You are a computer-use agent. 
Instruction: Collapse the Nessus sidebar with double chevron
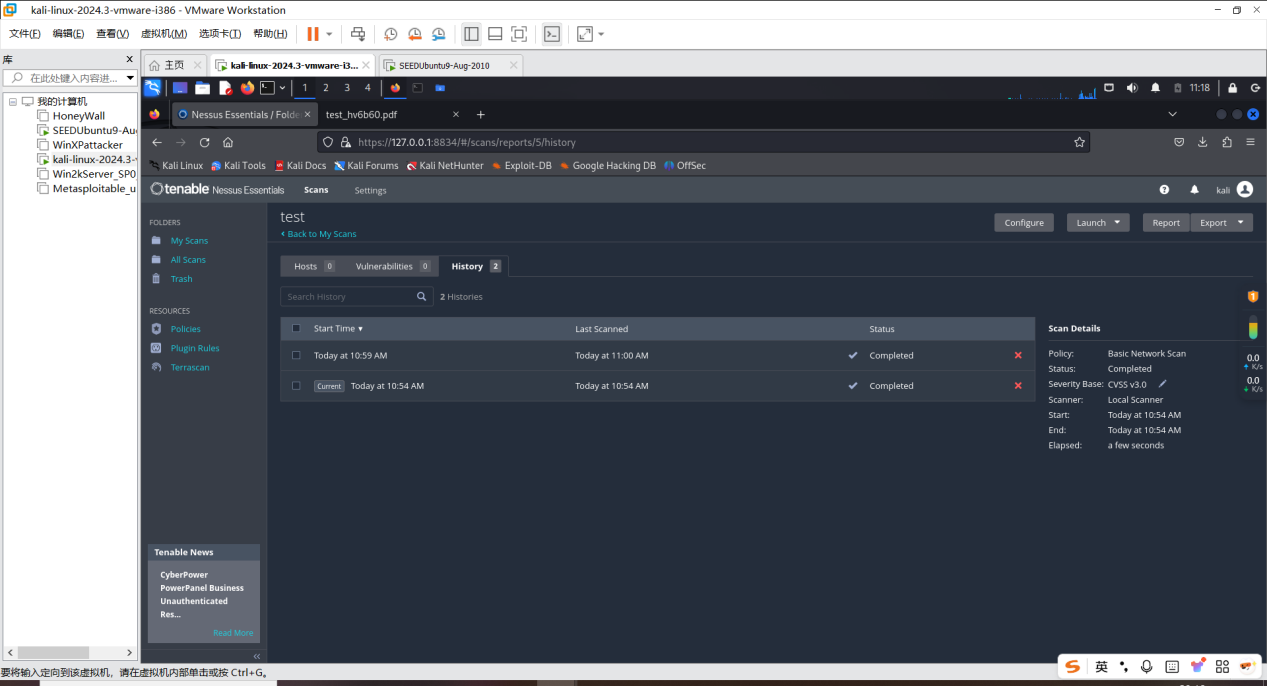(x=257, y=656)
